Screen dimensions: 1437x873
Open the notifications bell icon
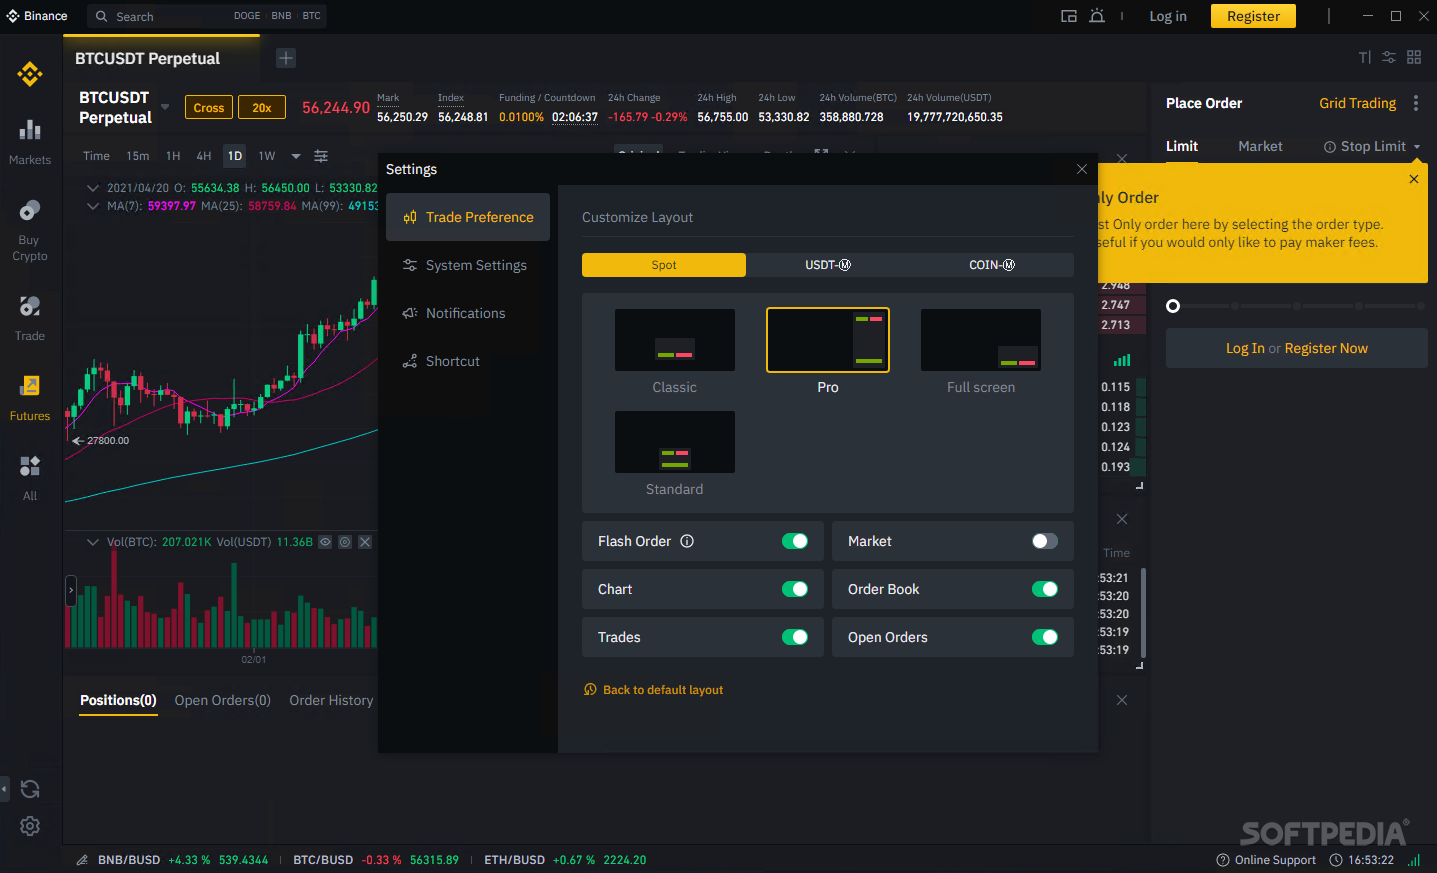tap(1097, 16)
